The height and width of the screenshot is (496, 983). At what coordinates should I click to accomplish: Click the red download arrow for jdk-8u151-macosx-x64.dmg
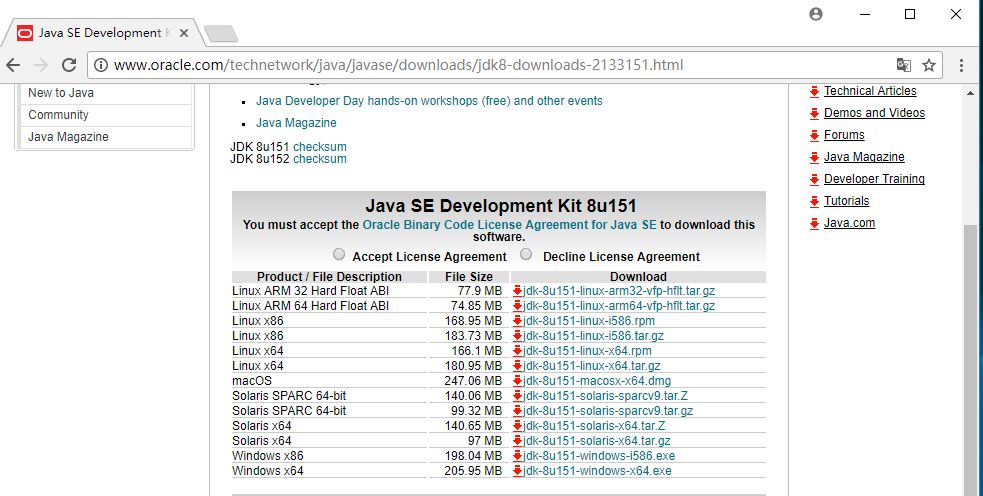coord(517,381)
